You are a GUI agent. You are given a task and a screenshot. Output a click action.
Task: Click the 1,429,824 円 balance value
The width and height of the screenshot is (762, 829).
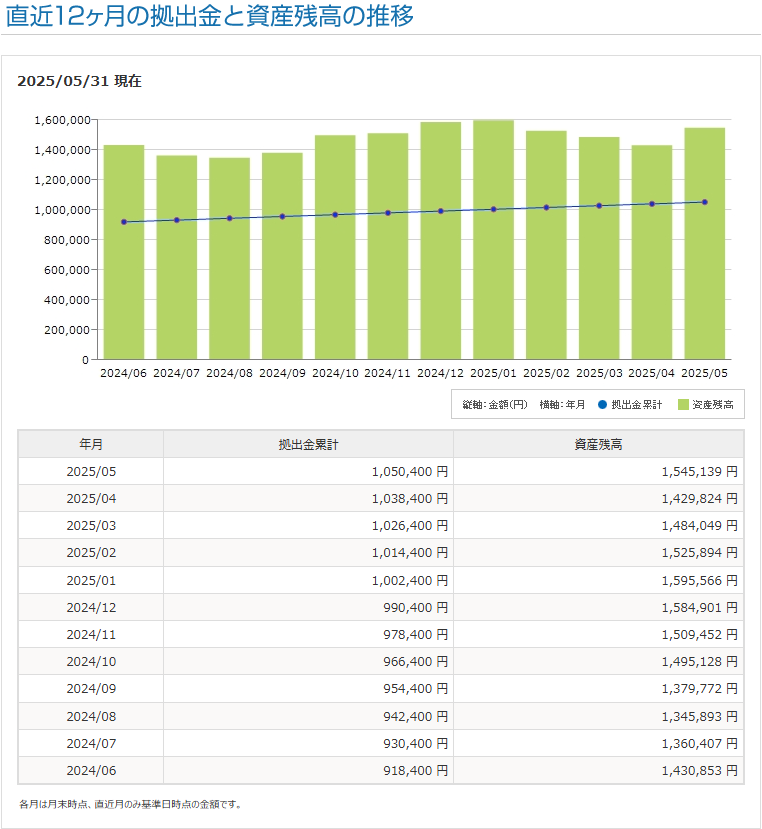point(700,499)
